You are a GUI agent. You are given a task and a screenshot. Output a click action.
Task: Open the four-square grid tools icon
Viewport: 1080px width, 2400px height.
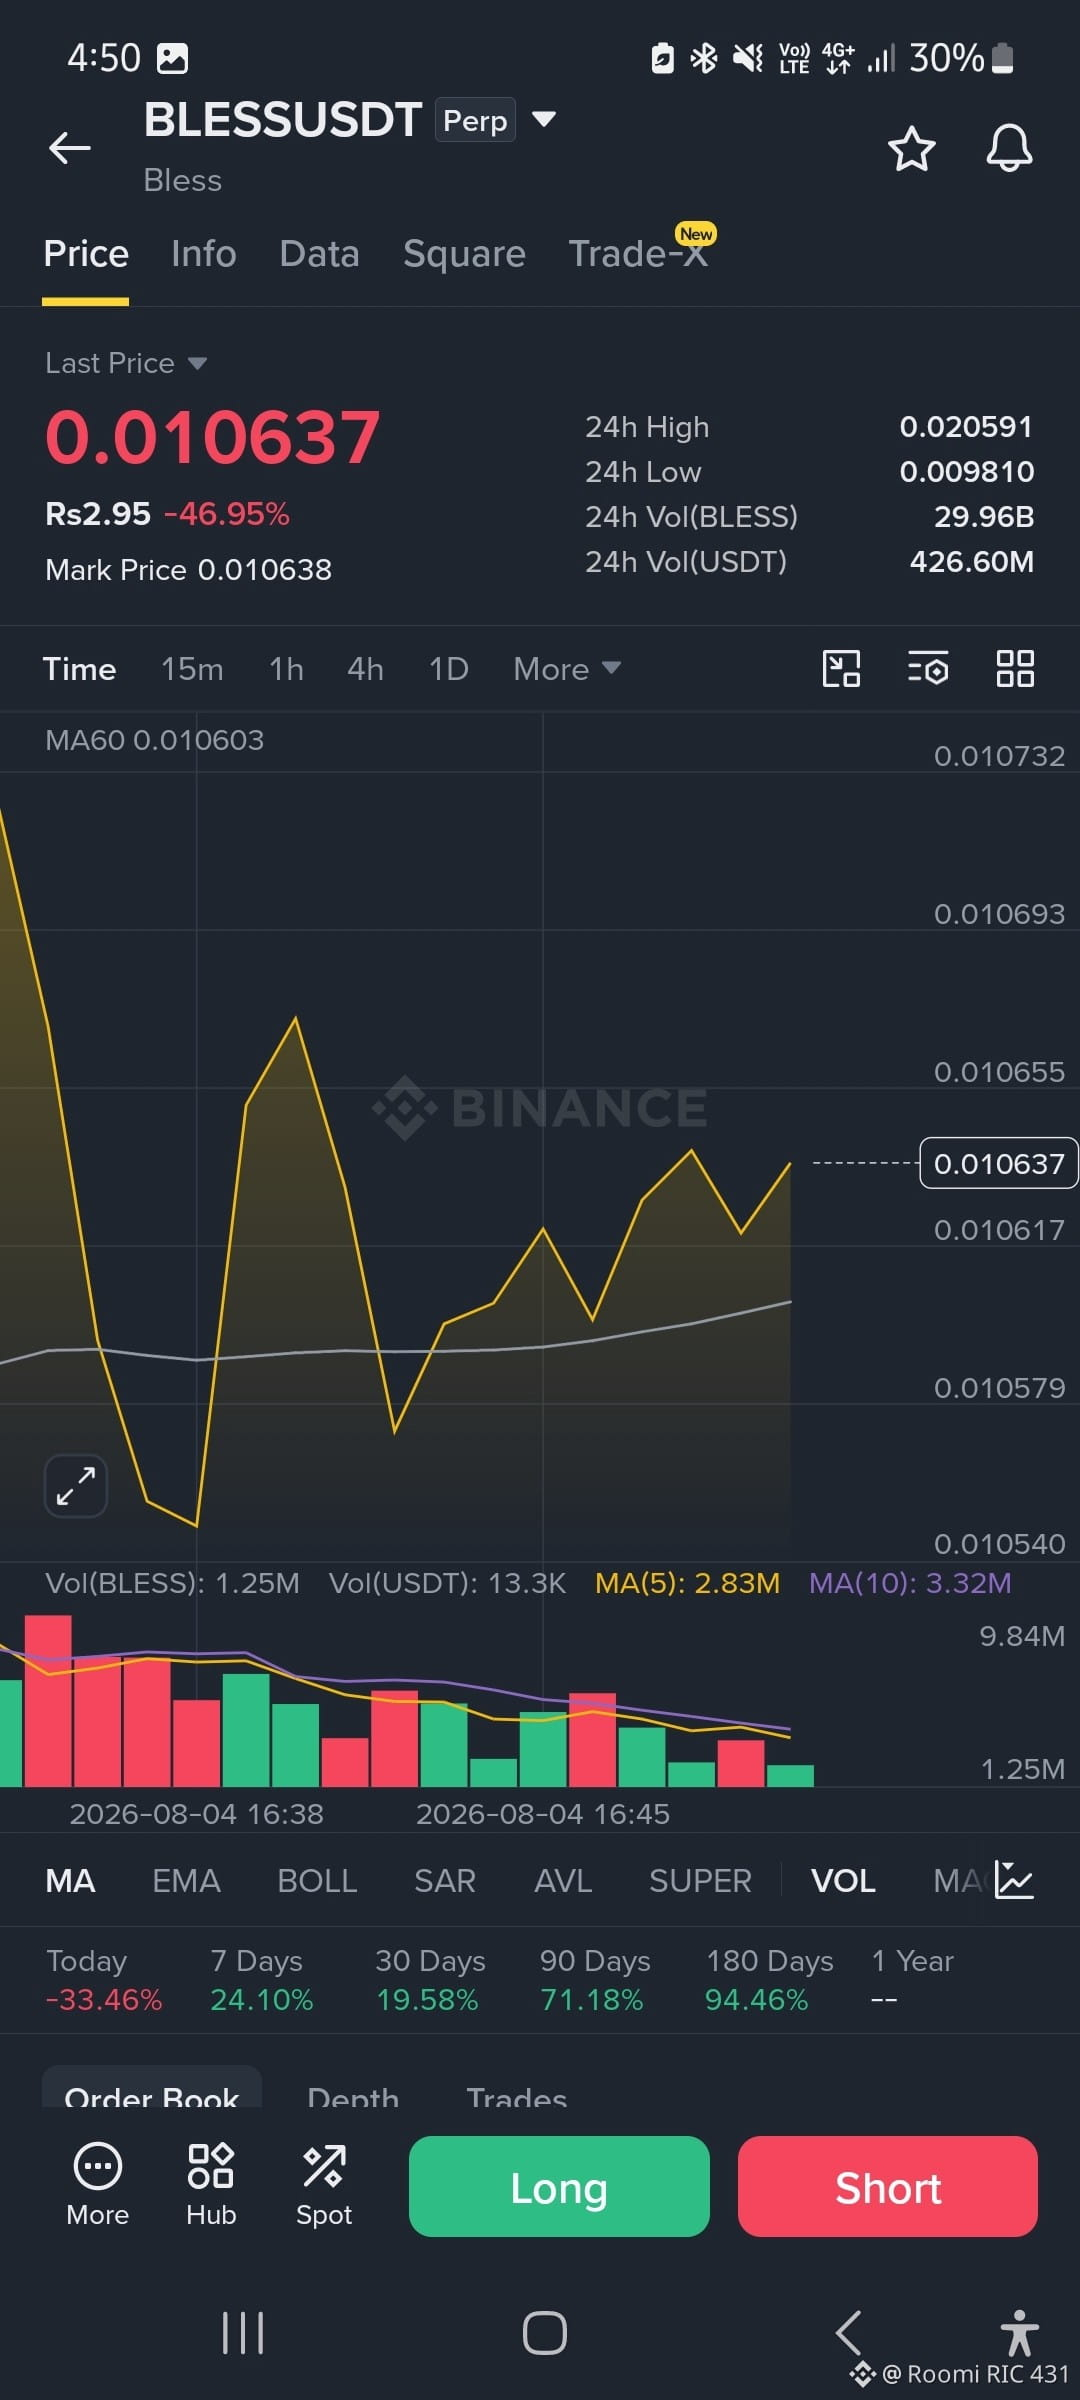[1015, 668]
